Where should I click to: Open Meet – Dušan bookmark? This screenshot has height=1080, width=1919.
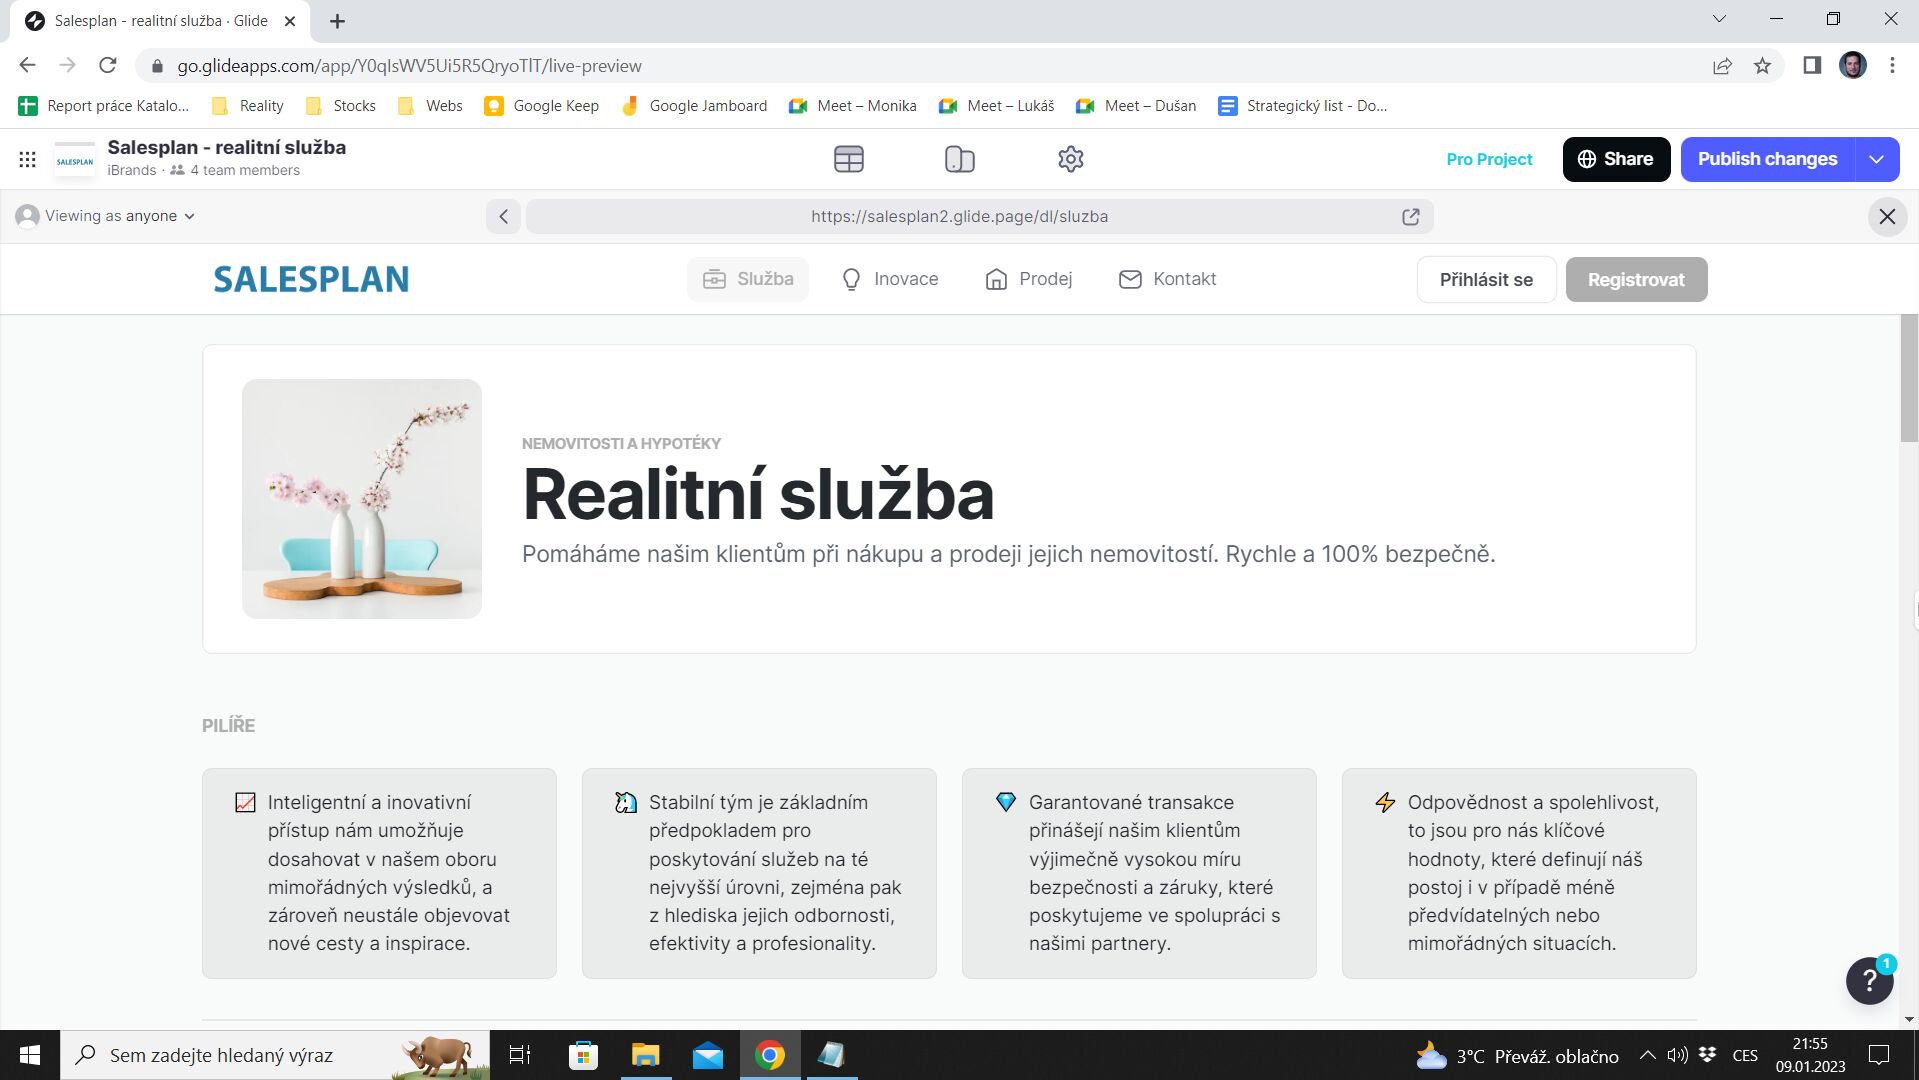coord(1136,106)
